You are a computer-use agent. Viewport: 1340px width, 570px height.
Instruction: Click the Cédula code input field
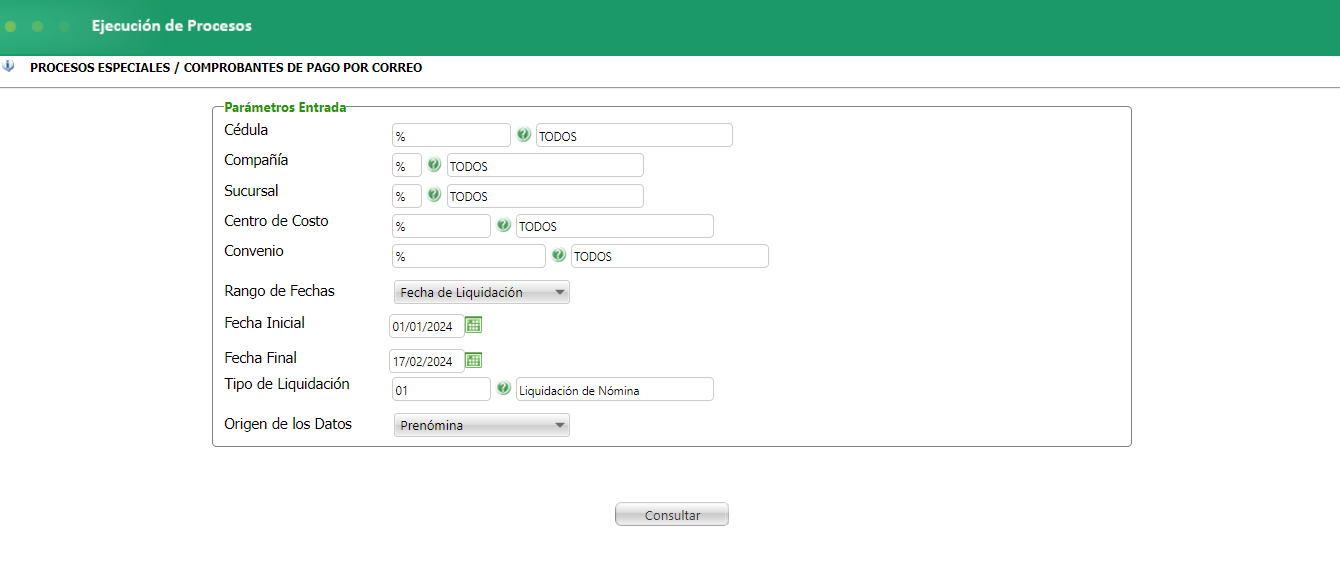451,136
